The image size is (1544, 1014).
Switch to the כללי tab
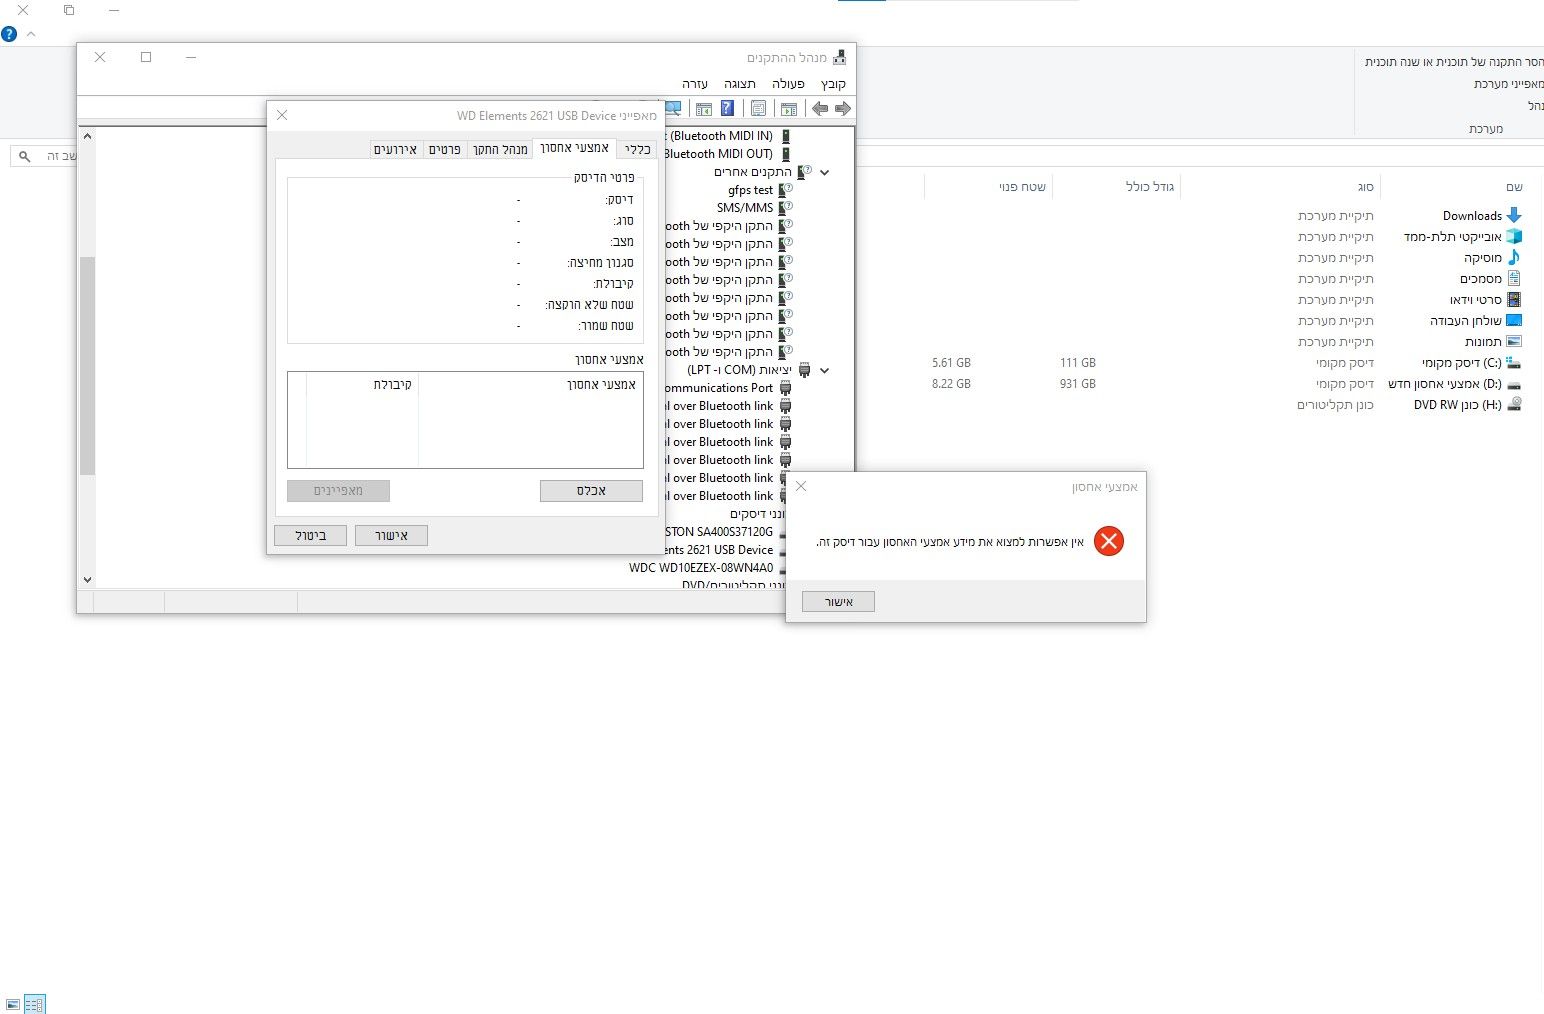[x=637, y=149]
